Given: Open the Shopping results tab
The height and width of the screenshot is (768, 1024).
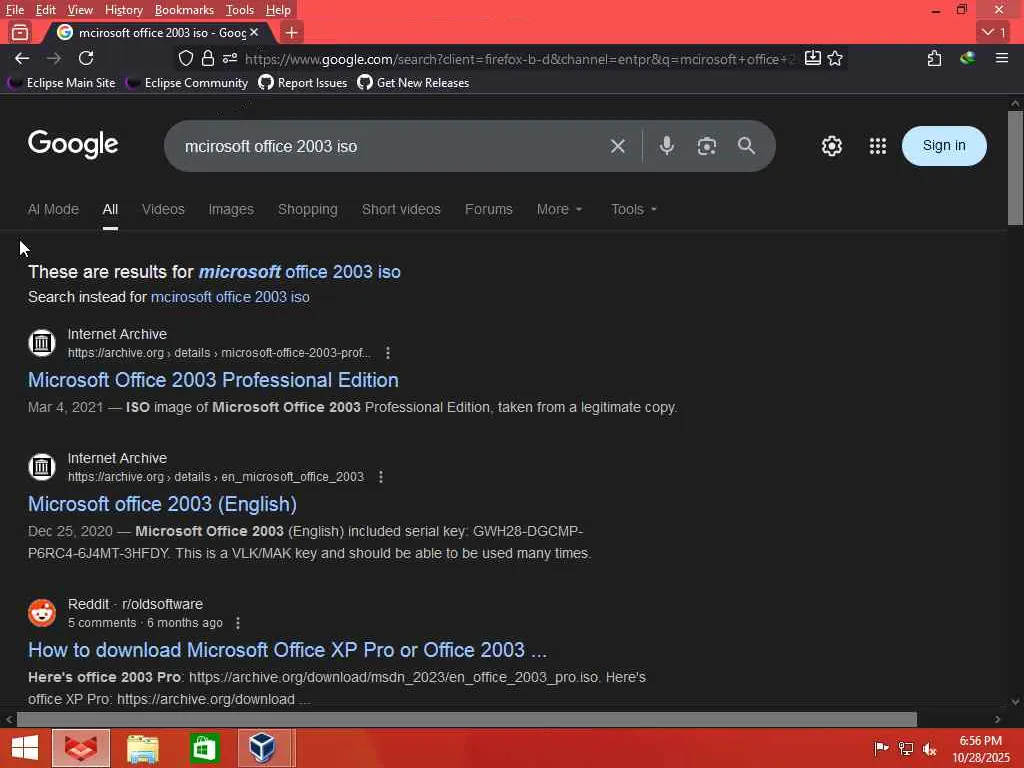Looking at the screenshot, I should pyautogui.click(x=308, y=209).
